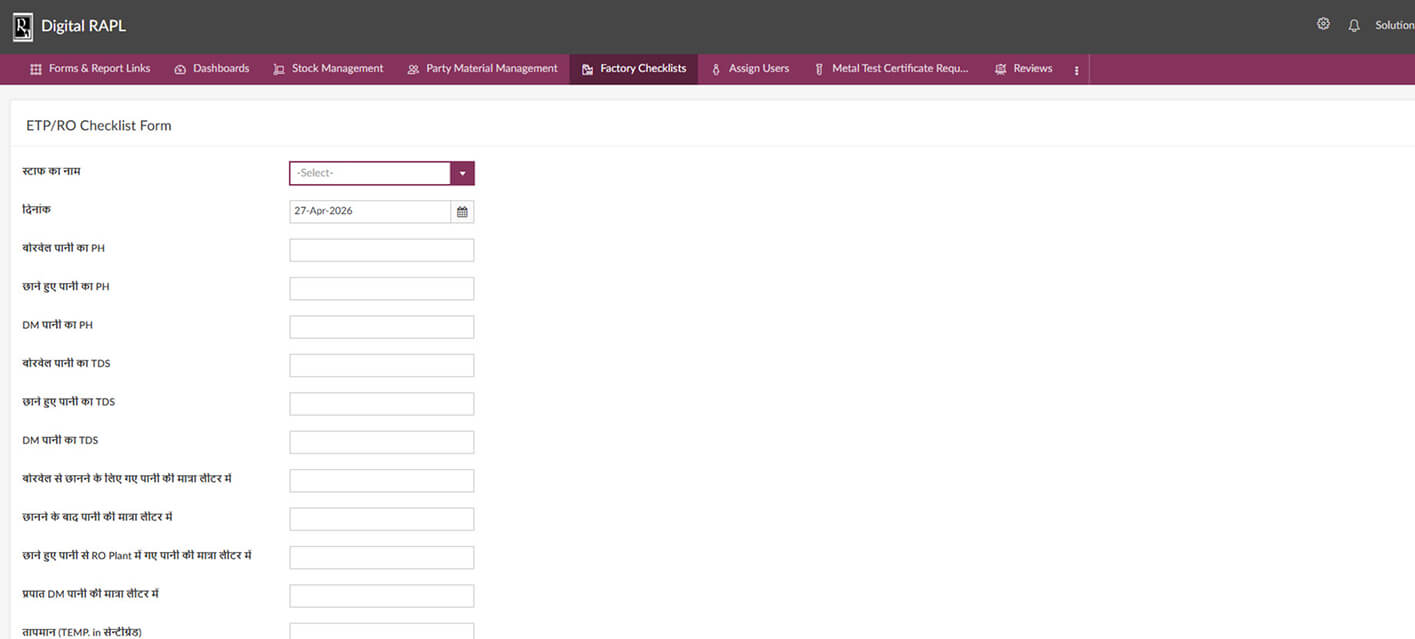This screenshot has width=1415, height=639.
Task: Click the Assign Users icon
Action: click(716, 69)
